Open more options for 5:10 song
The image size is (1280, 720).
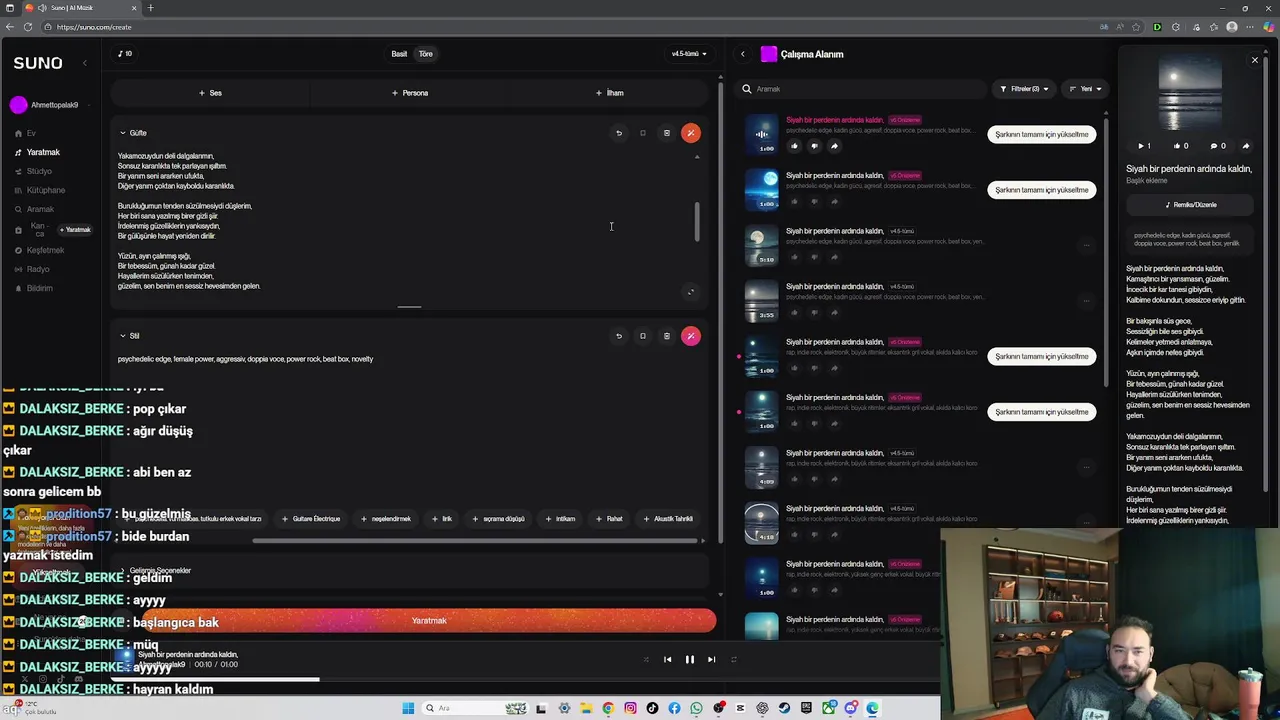[1086, 245]
